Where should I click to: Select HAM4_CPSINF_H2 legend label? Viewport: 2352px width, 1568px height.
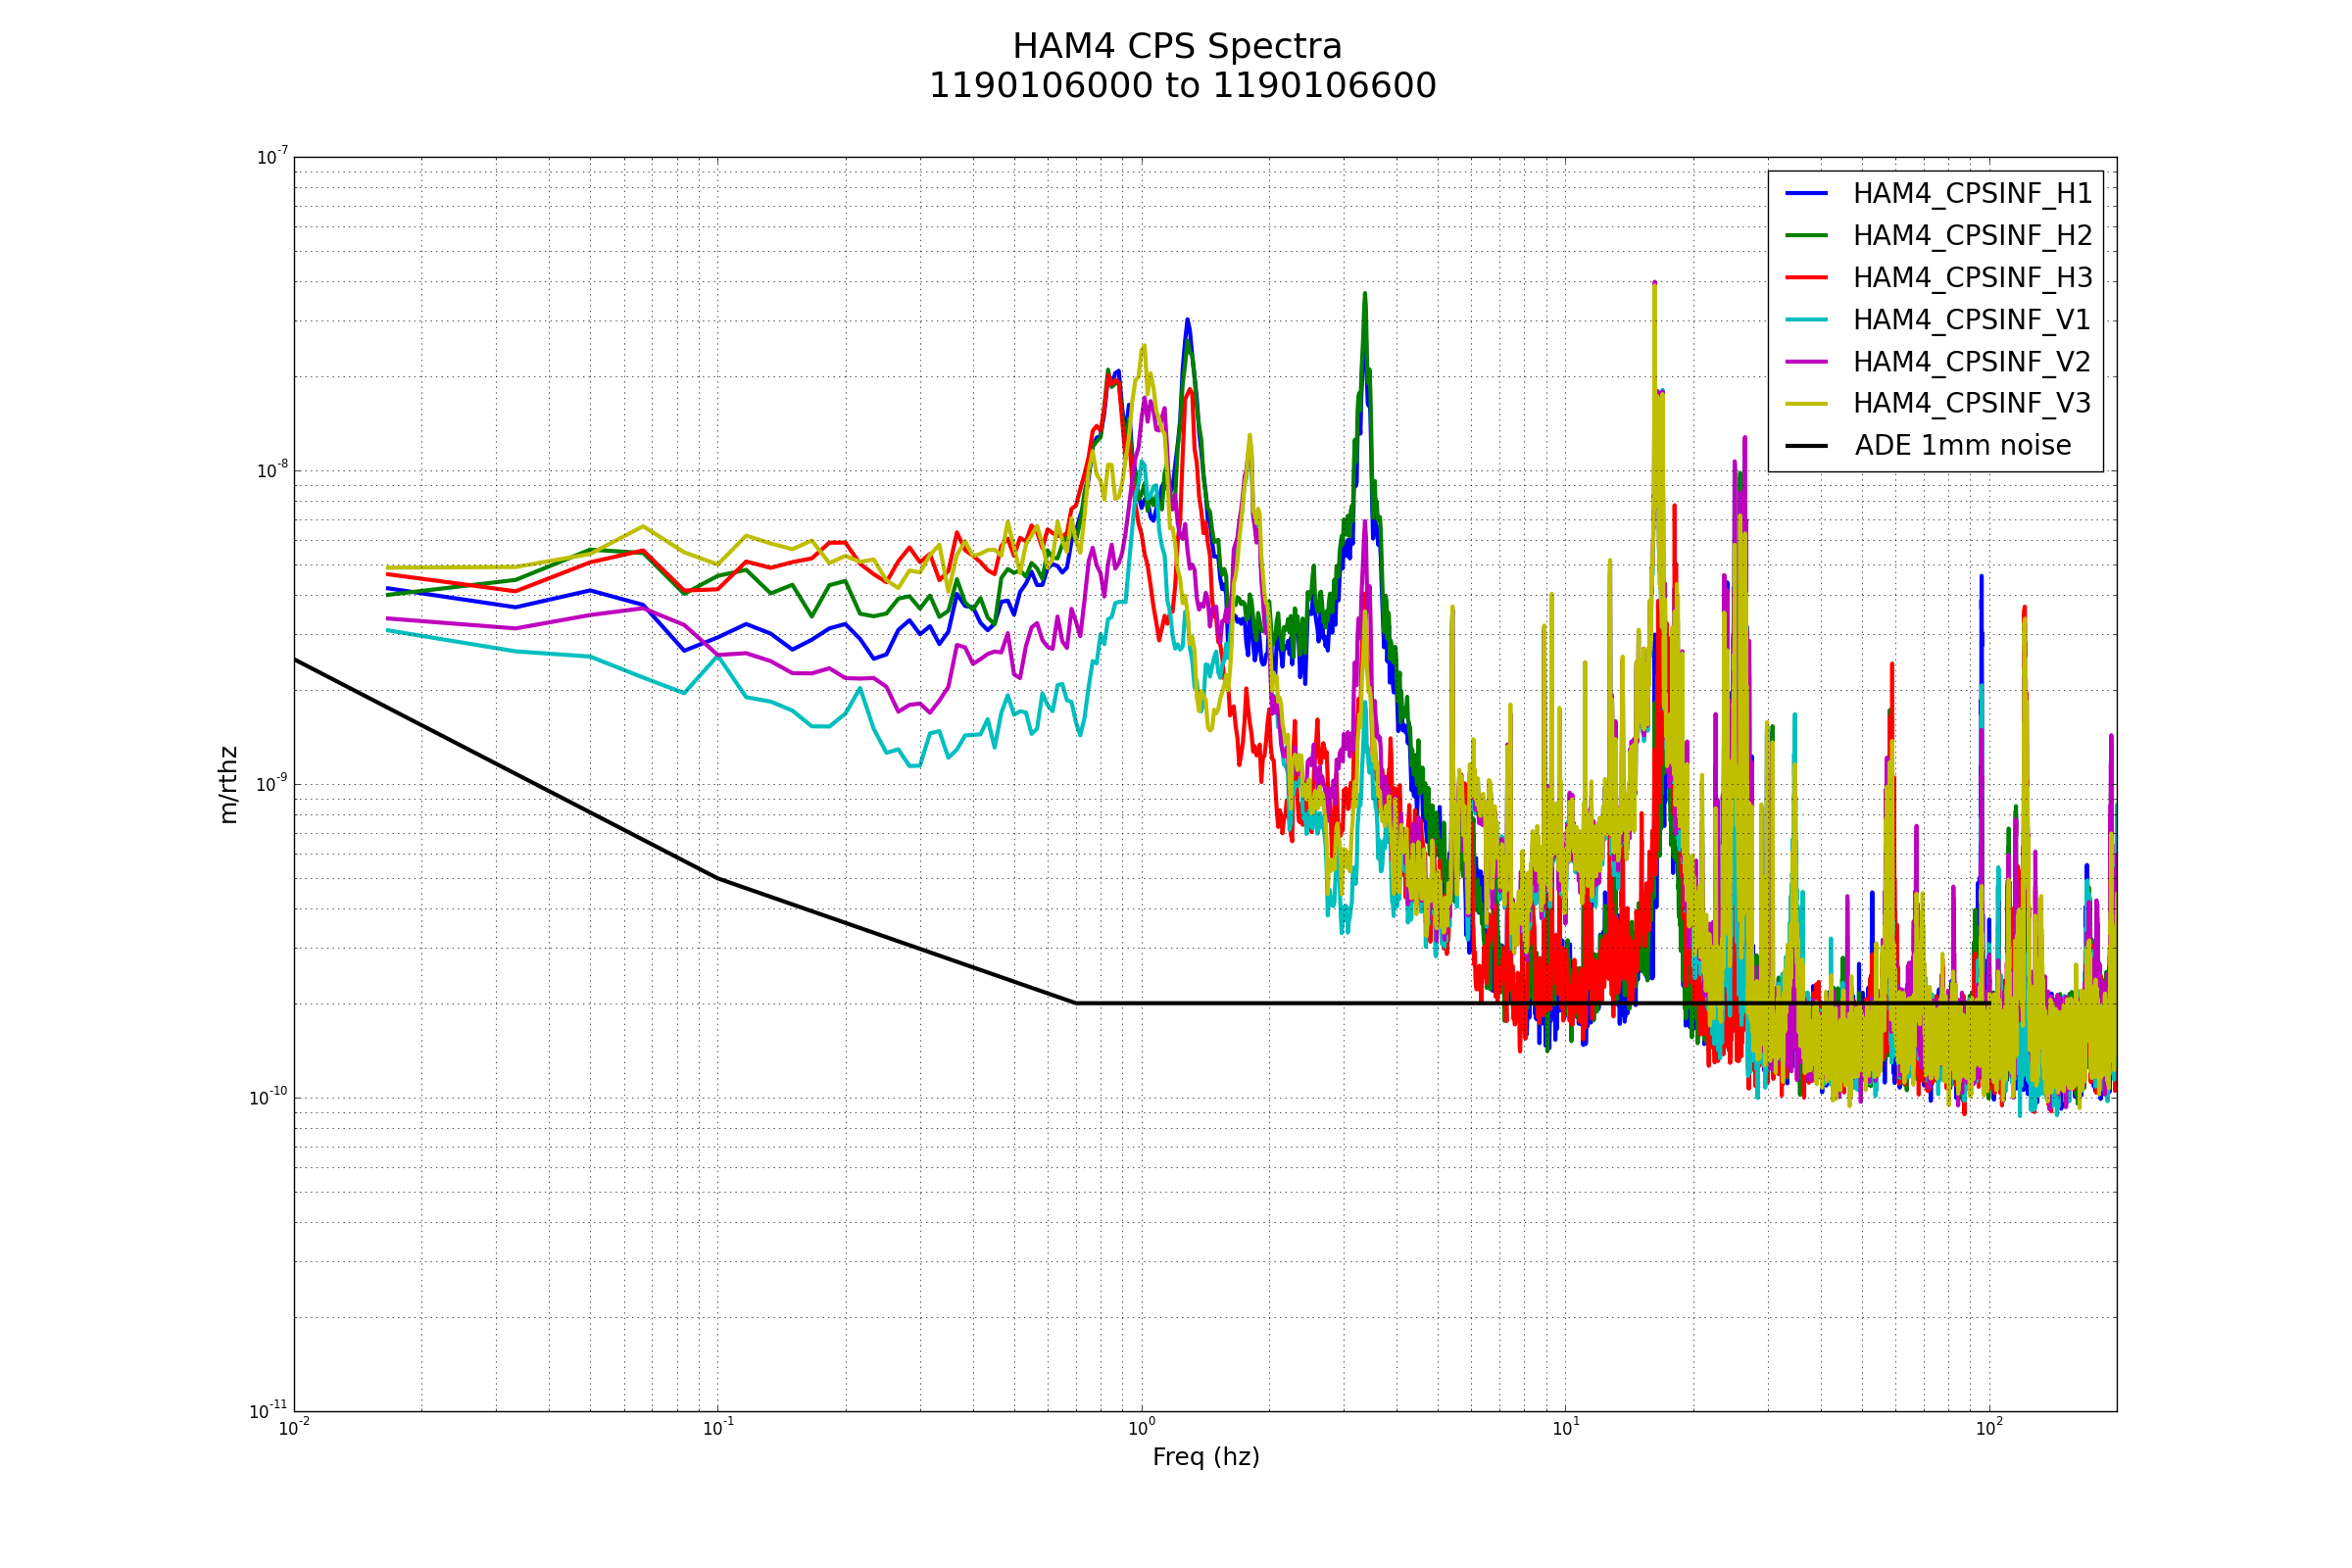pyautogui.click(x=1972, y=236)
